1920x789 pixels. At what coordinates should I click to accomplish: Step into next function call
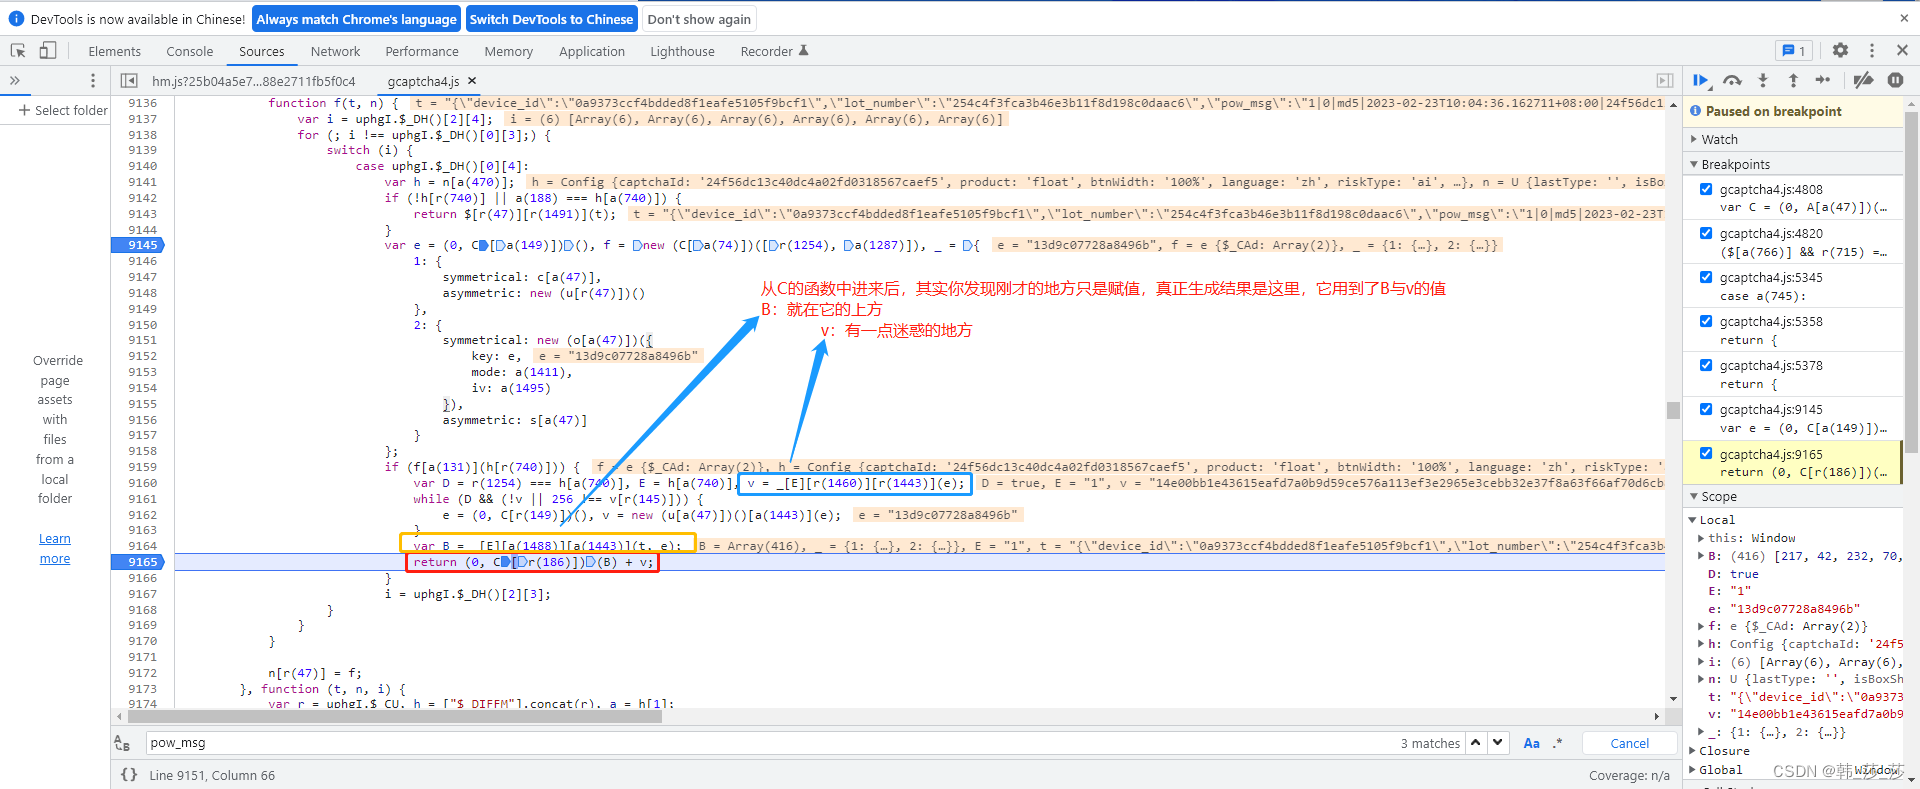[1763, 80]
